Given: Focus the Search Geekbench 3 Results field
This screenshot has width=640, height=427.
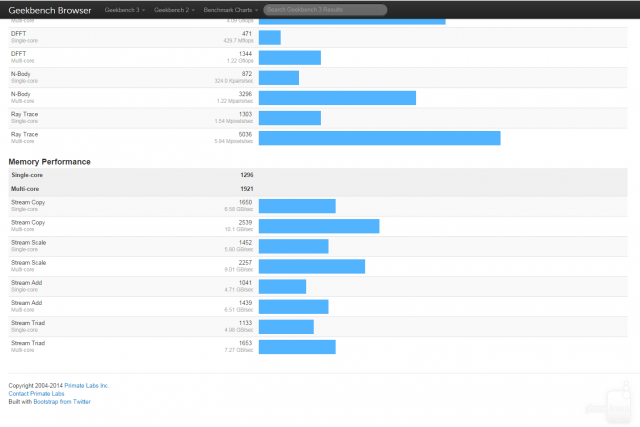Looking at the screenshot, I should (x=325, y=10).
